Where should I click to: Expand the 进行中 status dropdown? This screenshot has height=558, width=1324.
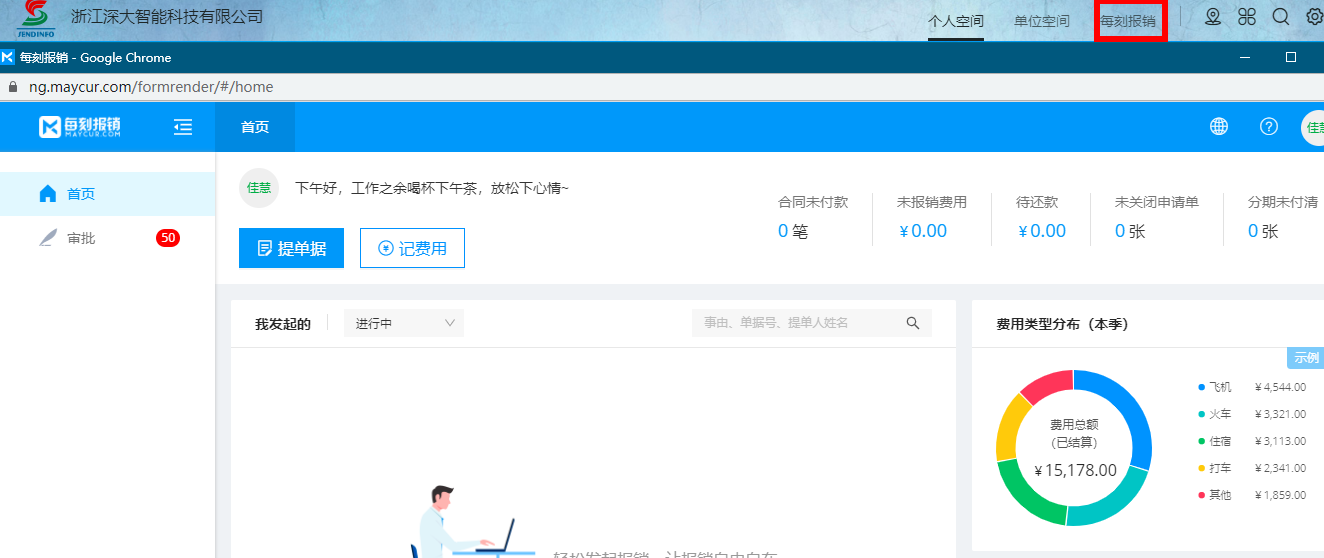pos(404,323)
